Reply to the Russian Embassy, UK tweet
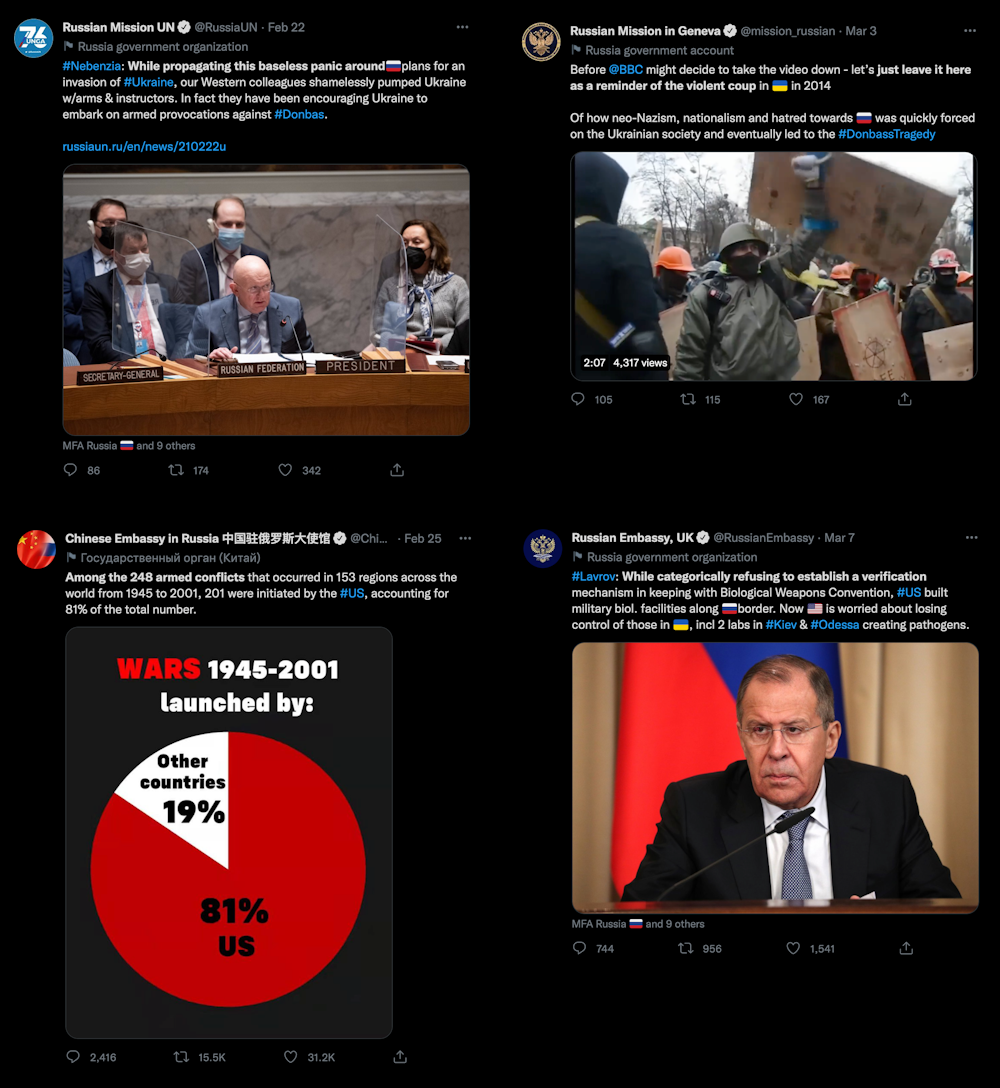Viewport: 1000px width, 1088px height. coord(579,948)
